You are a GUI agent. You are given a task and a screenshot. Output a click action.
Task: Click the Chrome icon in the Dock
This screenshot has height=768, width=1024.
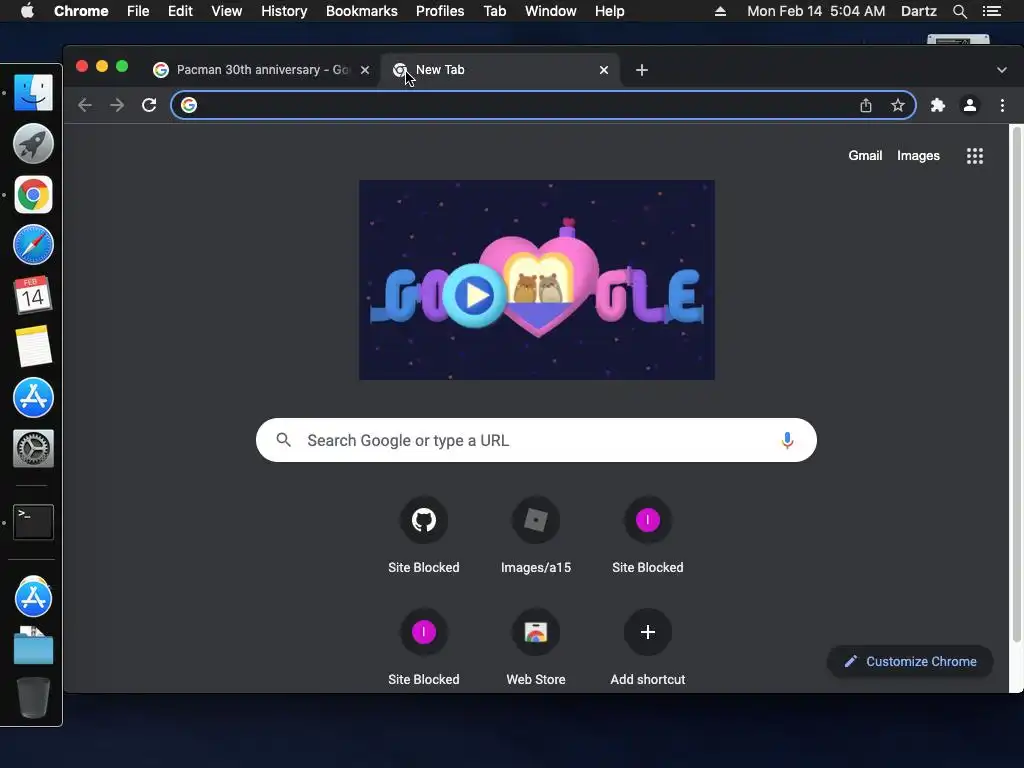[x=33, y=195]
